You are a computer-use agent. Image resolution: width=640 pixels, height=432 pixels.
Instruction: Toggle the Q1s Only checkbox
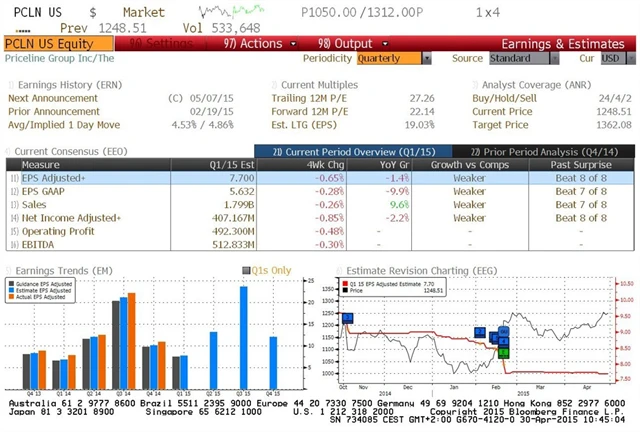pos(247,270)
